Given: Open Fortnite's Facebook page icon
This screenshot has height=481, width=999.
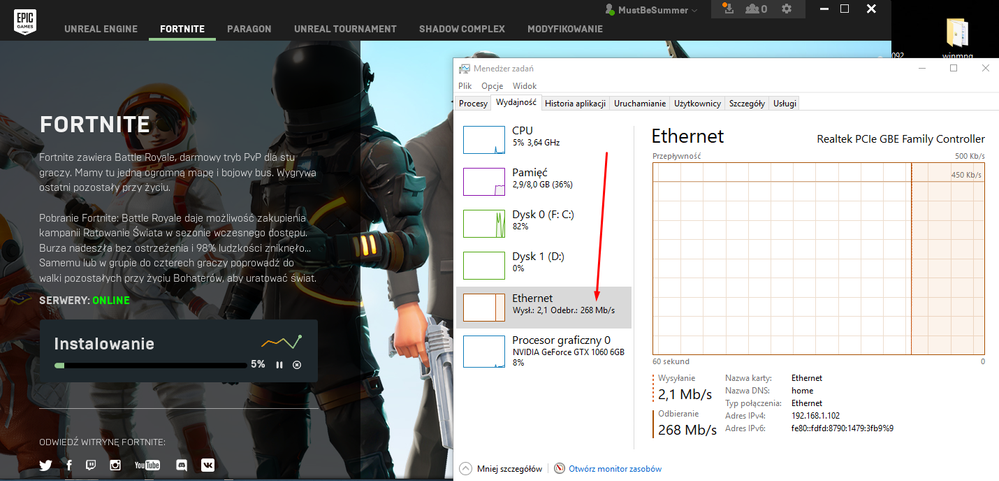Looking at the screenshot, I should 69,465.
